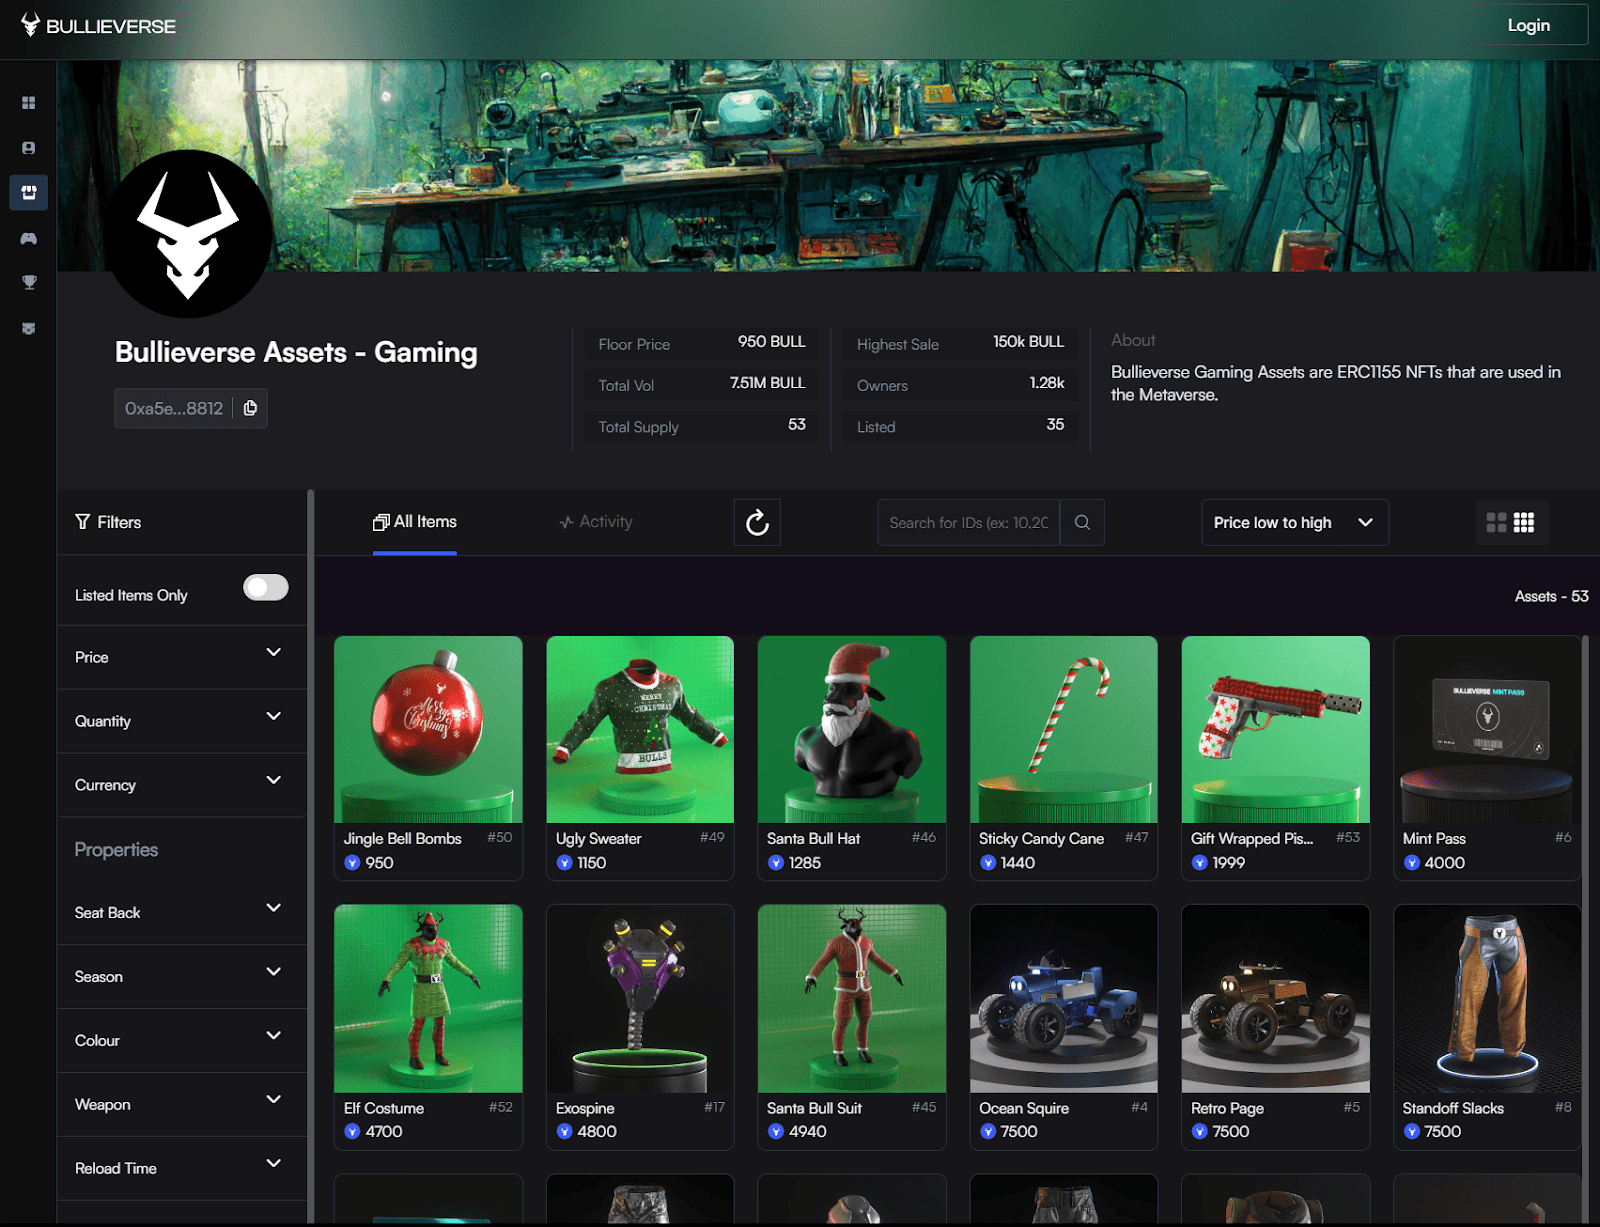The image size is (1600, 1227).
Task: Click Retro Page ID #5
Action: [x=1351, y=1107]
